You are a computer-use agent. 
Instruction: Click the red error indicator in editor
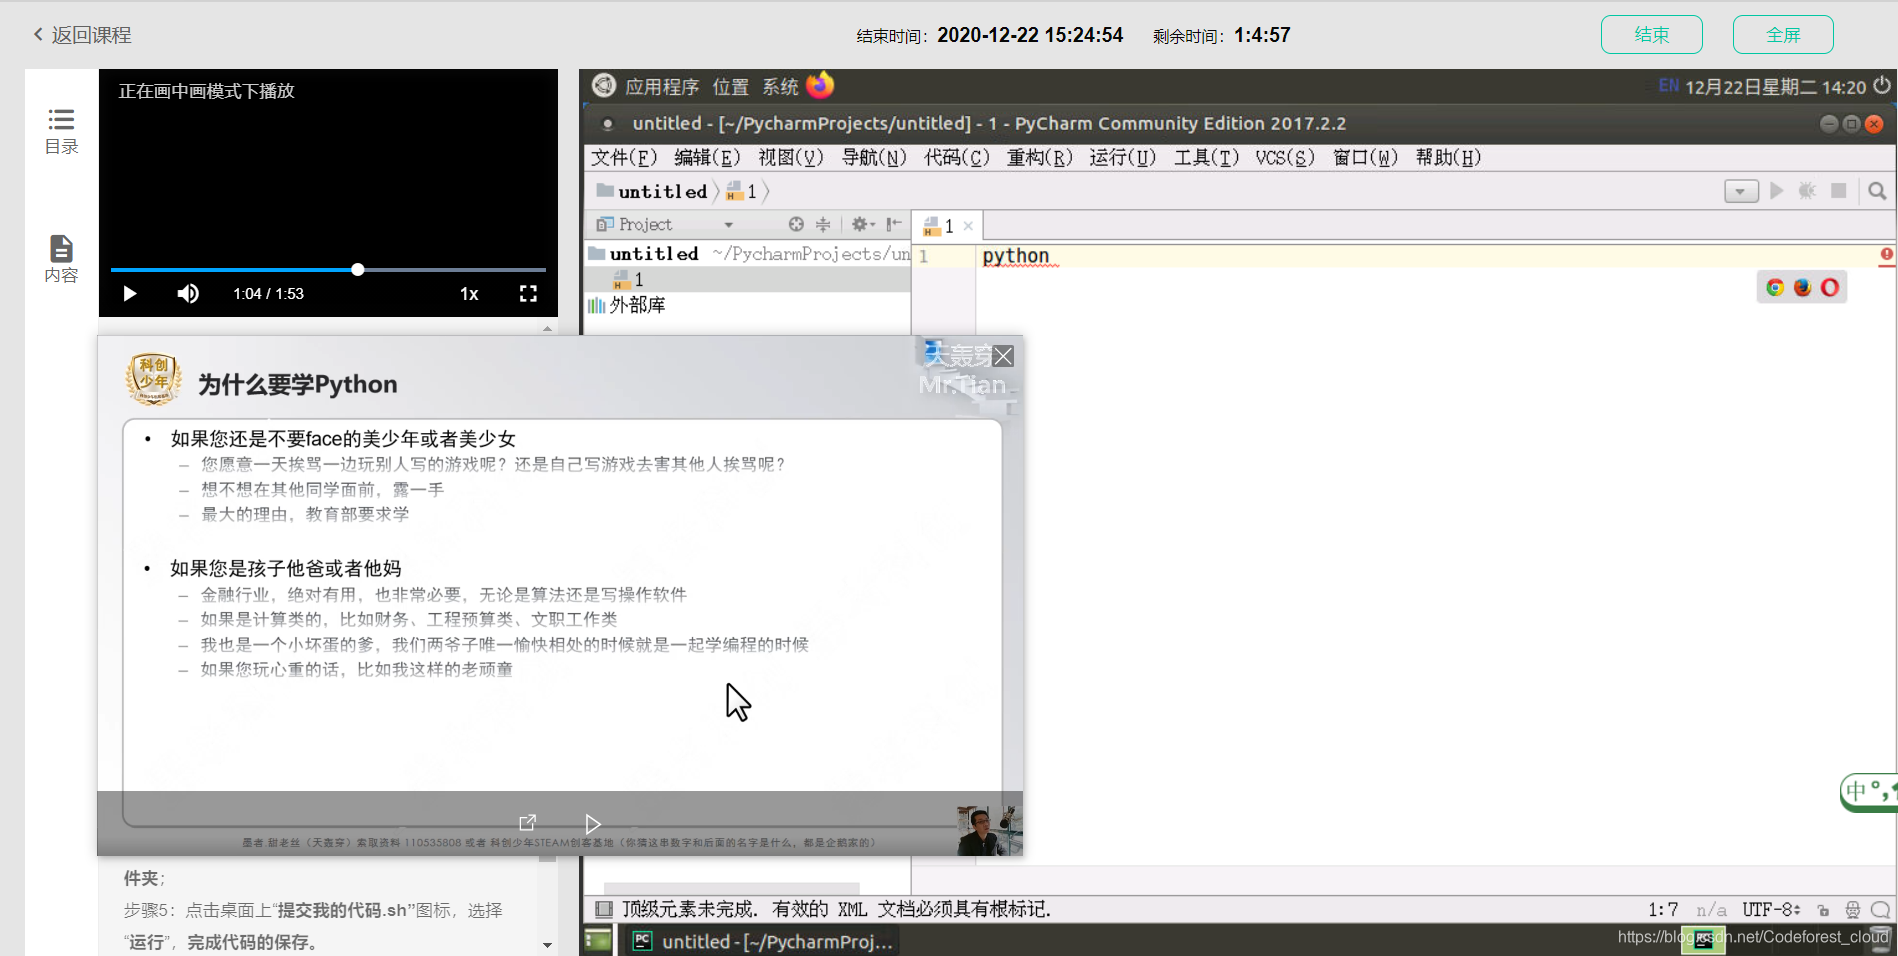click(x=1886, y=255)
